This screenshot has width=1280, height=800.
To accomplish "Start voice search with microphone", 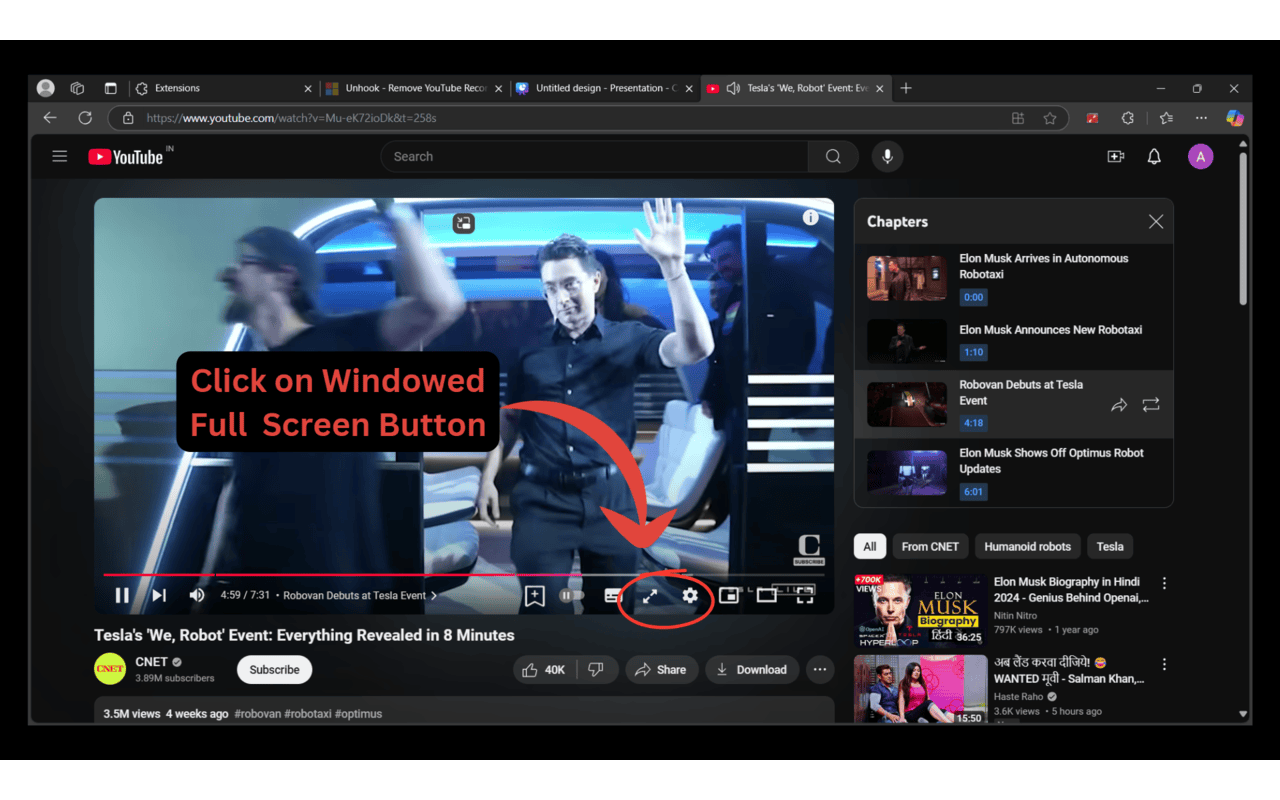I will pyautogui.click(x=887, y=156).
